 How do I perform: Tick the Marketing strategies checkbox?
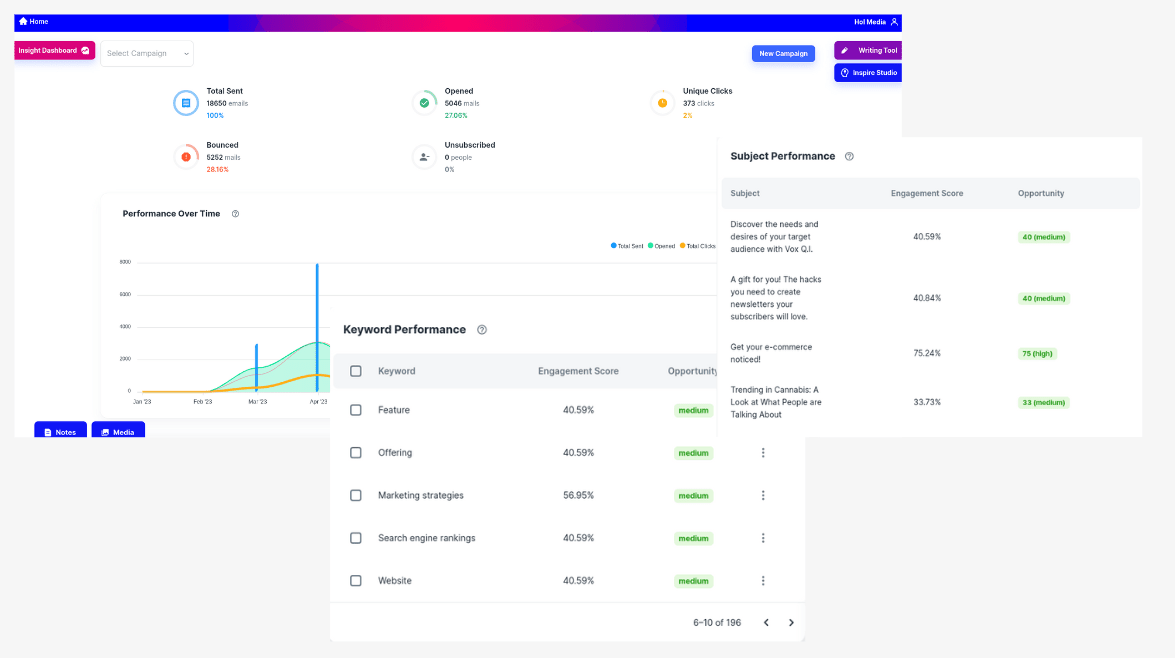click(x=356, y=496)
